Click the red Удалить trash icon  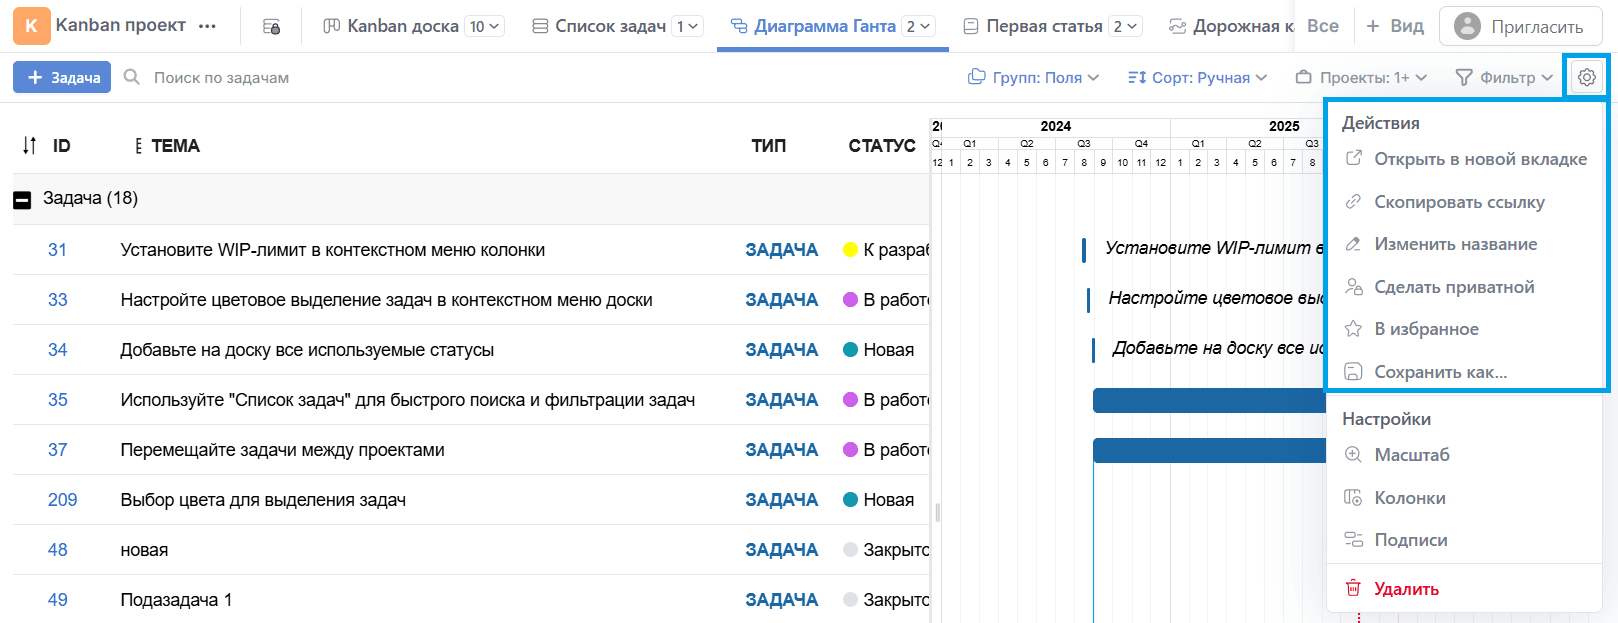click(1353, 588)
